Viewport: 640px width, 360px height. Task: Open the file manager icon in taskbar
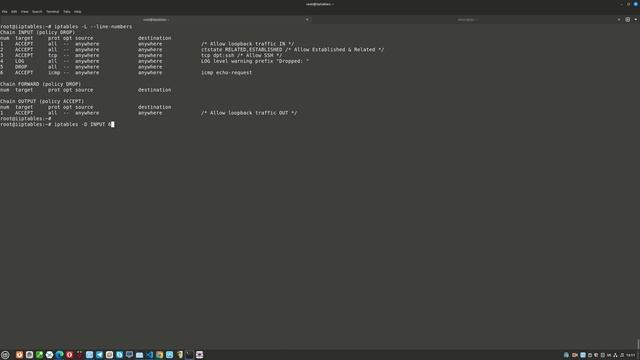(139, 355)
